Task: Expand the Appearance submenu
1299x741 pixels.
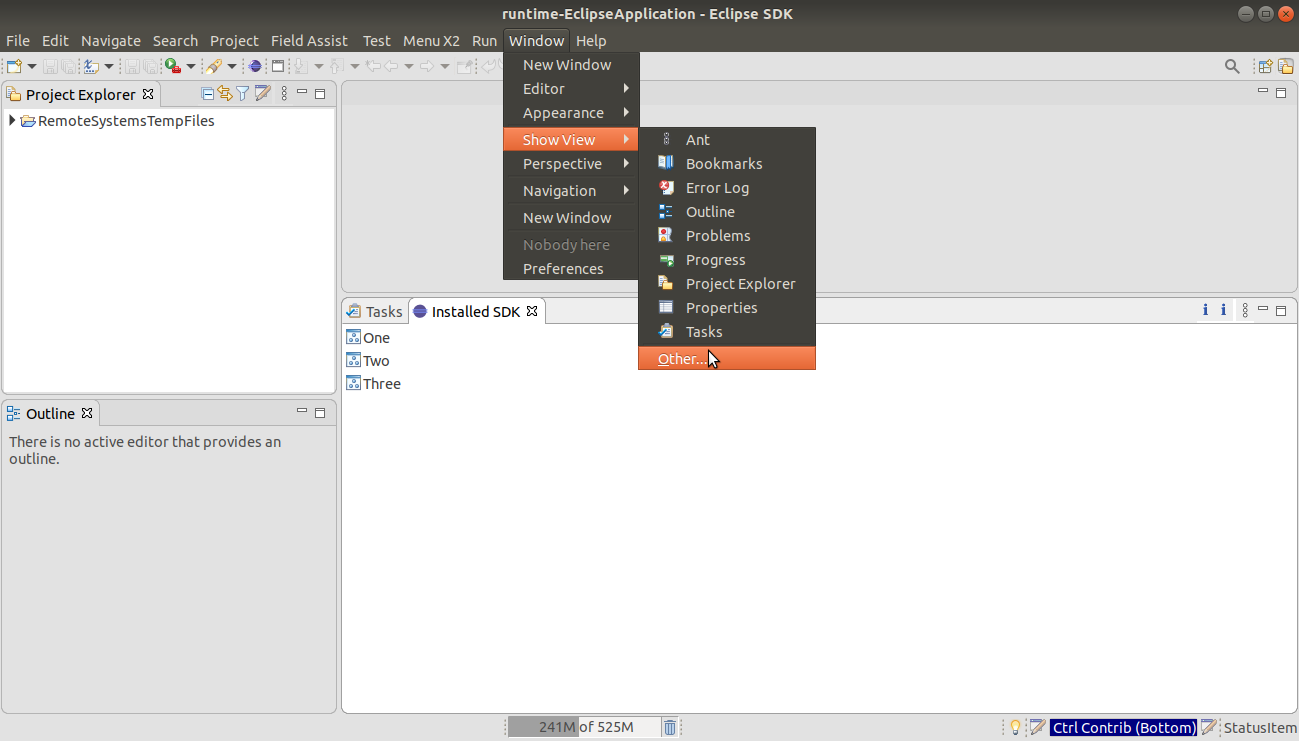Action: (571, 113)
